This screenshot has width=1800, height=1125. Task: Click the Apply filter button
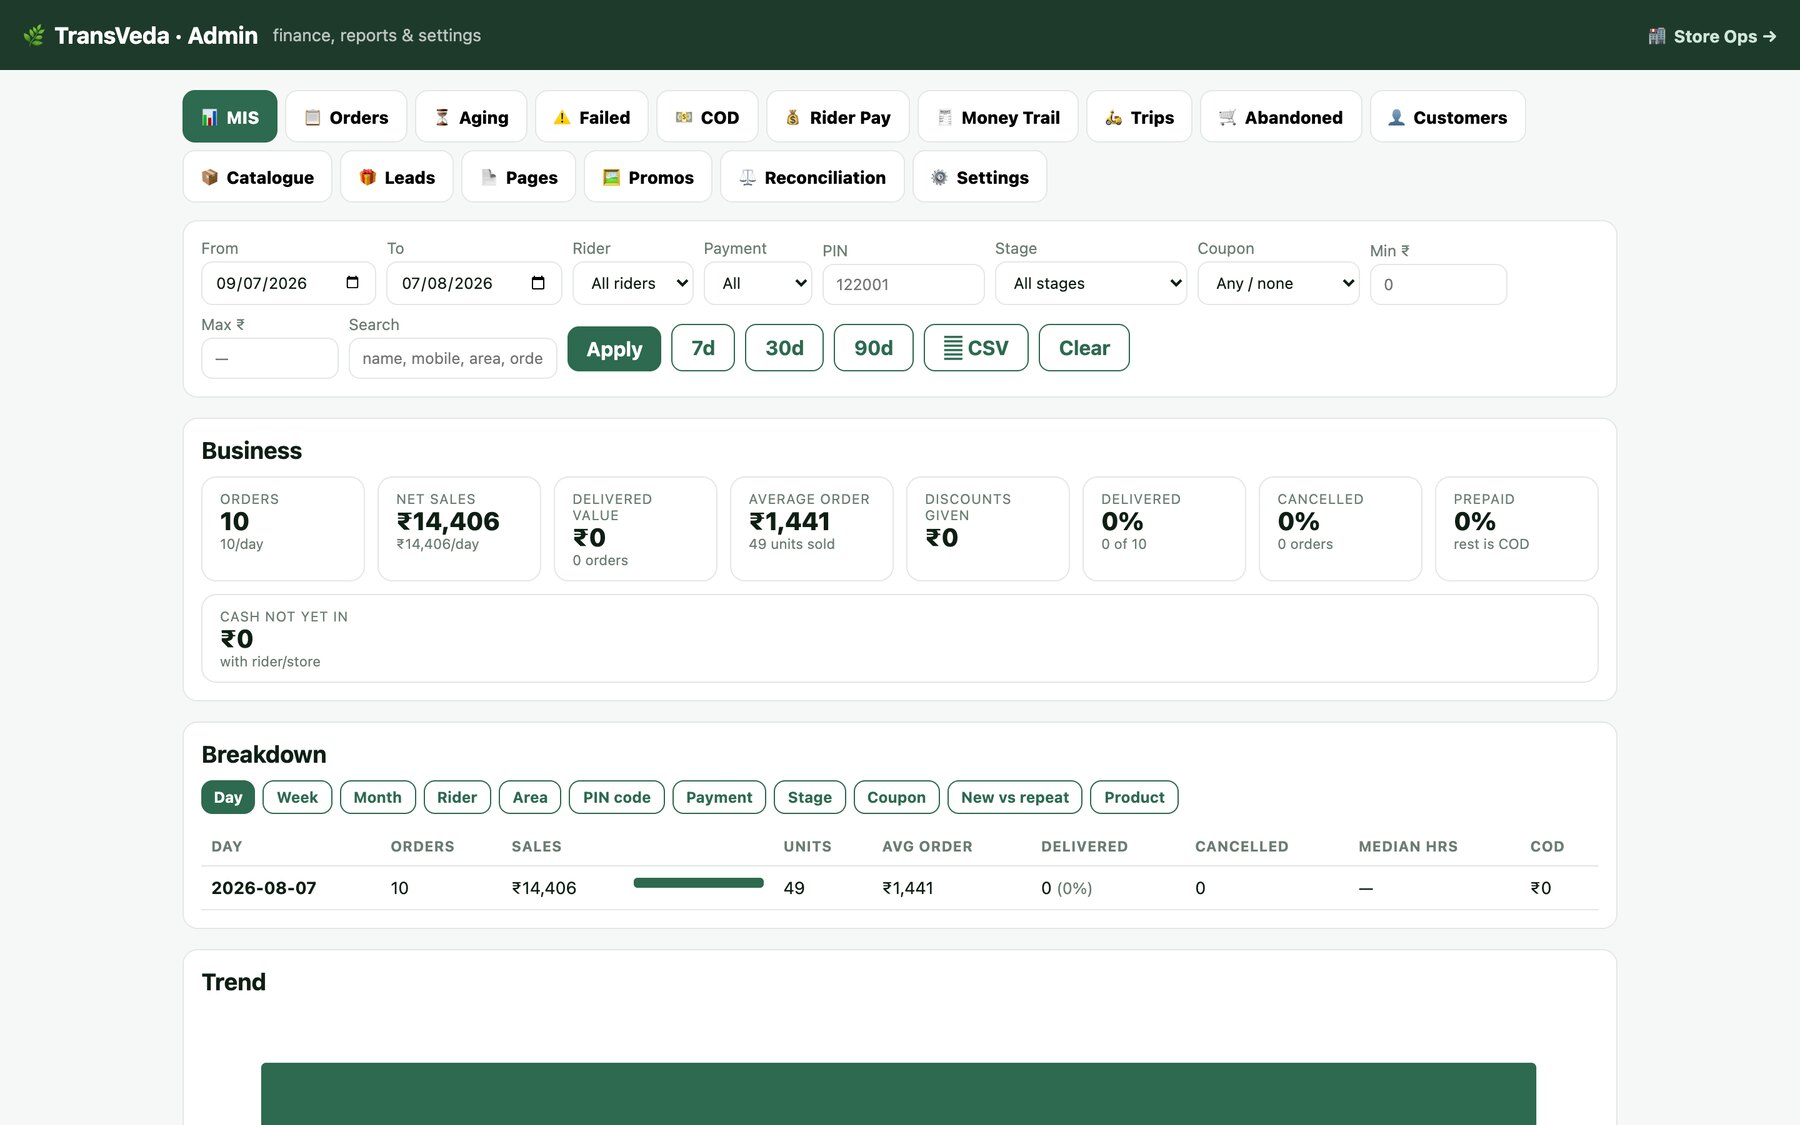(x=614, y=348)
